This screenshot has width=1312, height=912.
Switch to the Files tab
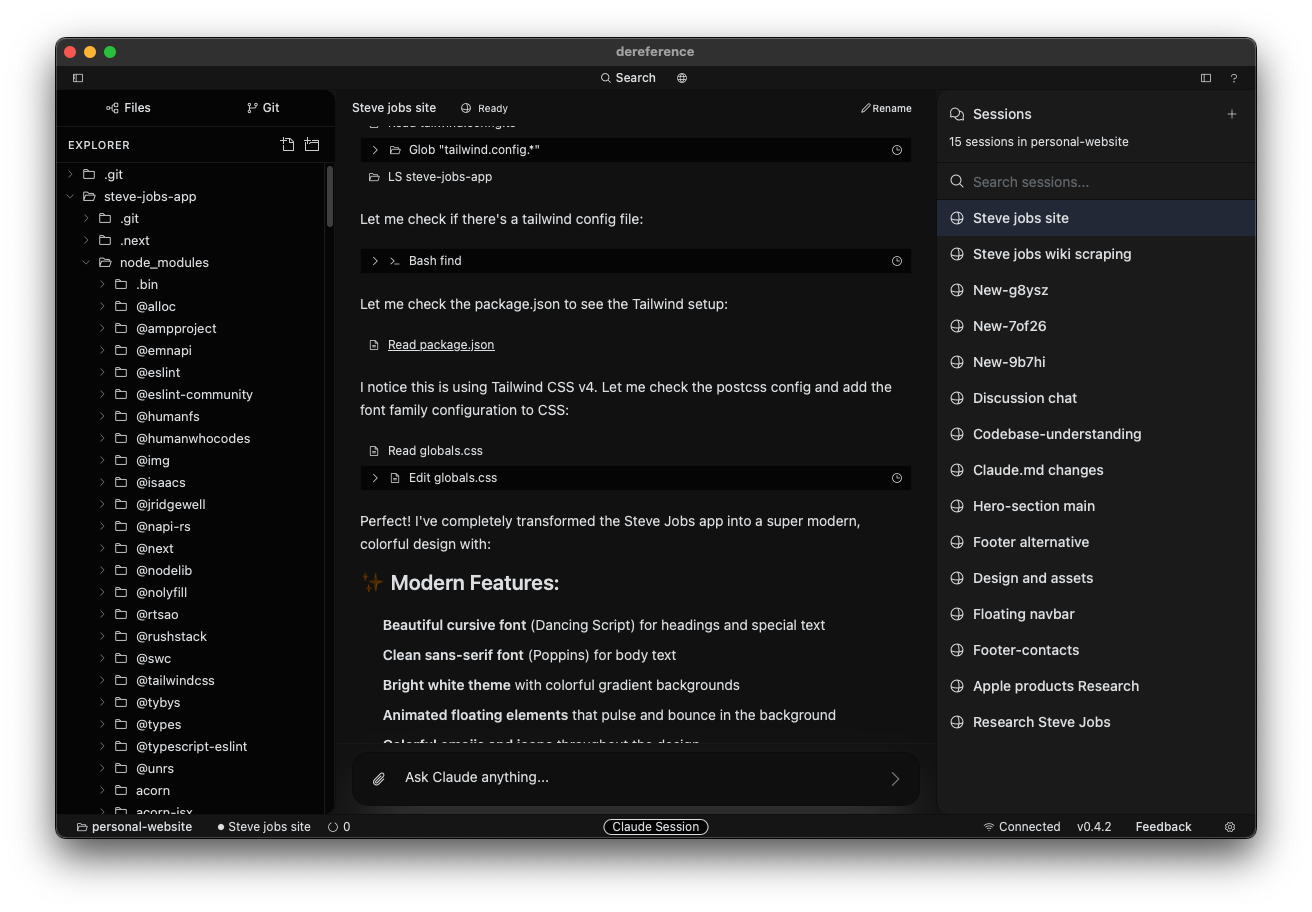(128, 107)
